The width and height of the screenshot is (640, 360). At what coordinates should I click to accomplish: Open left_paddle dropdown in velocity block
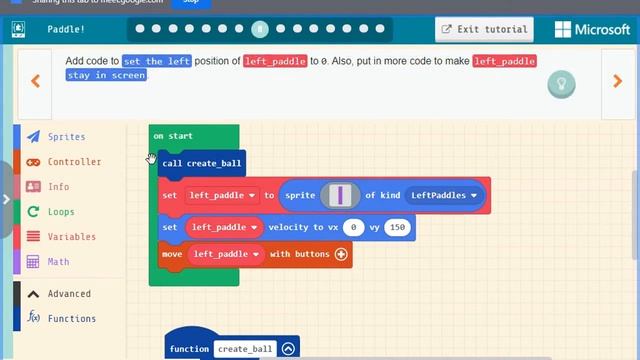coord(224,227)
